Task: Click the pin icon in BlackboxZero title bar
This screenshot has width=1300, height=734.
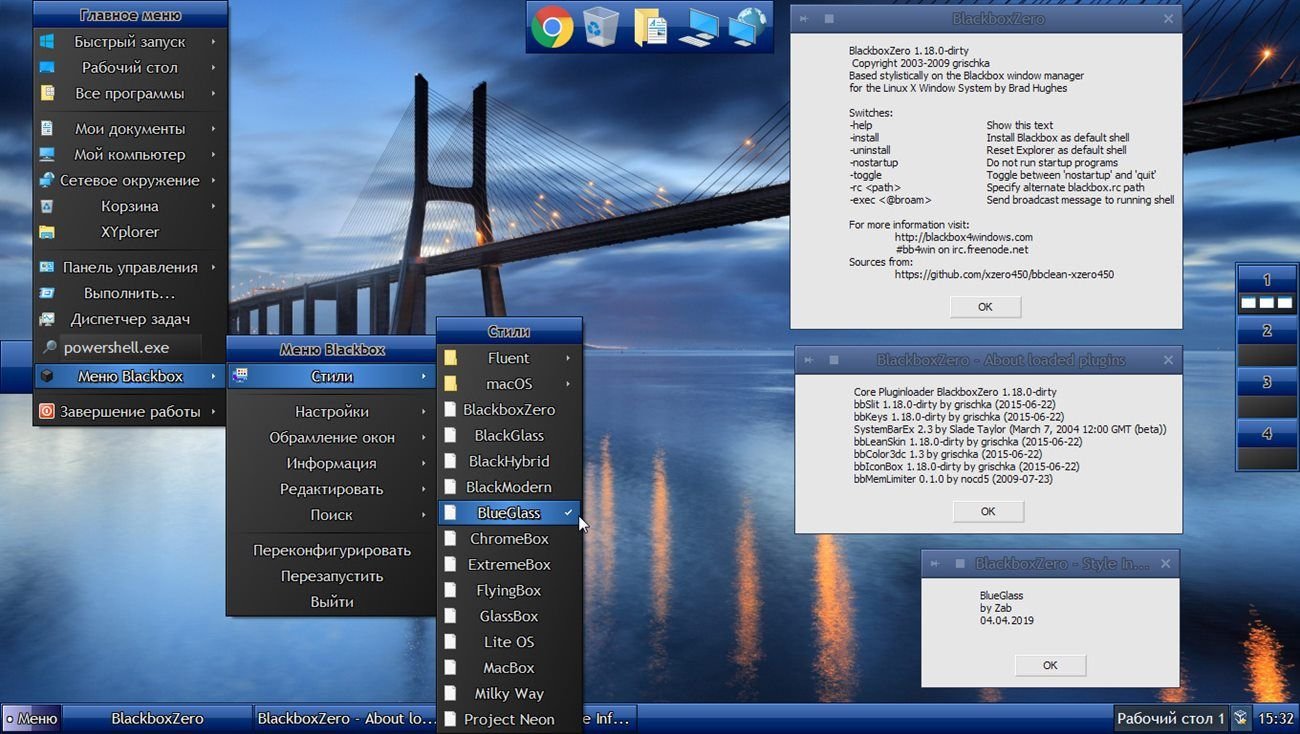Action: [806, 19]
